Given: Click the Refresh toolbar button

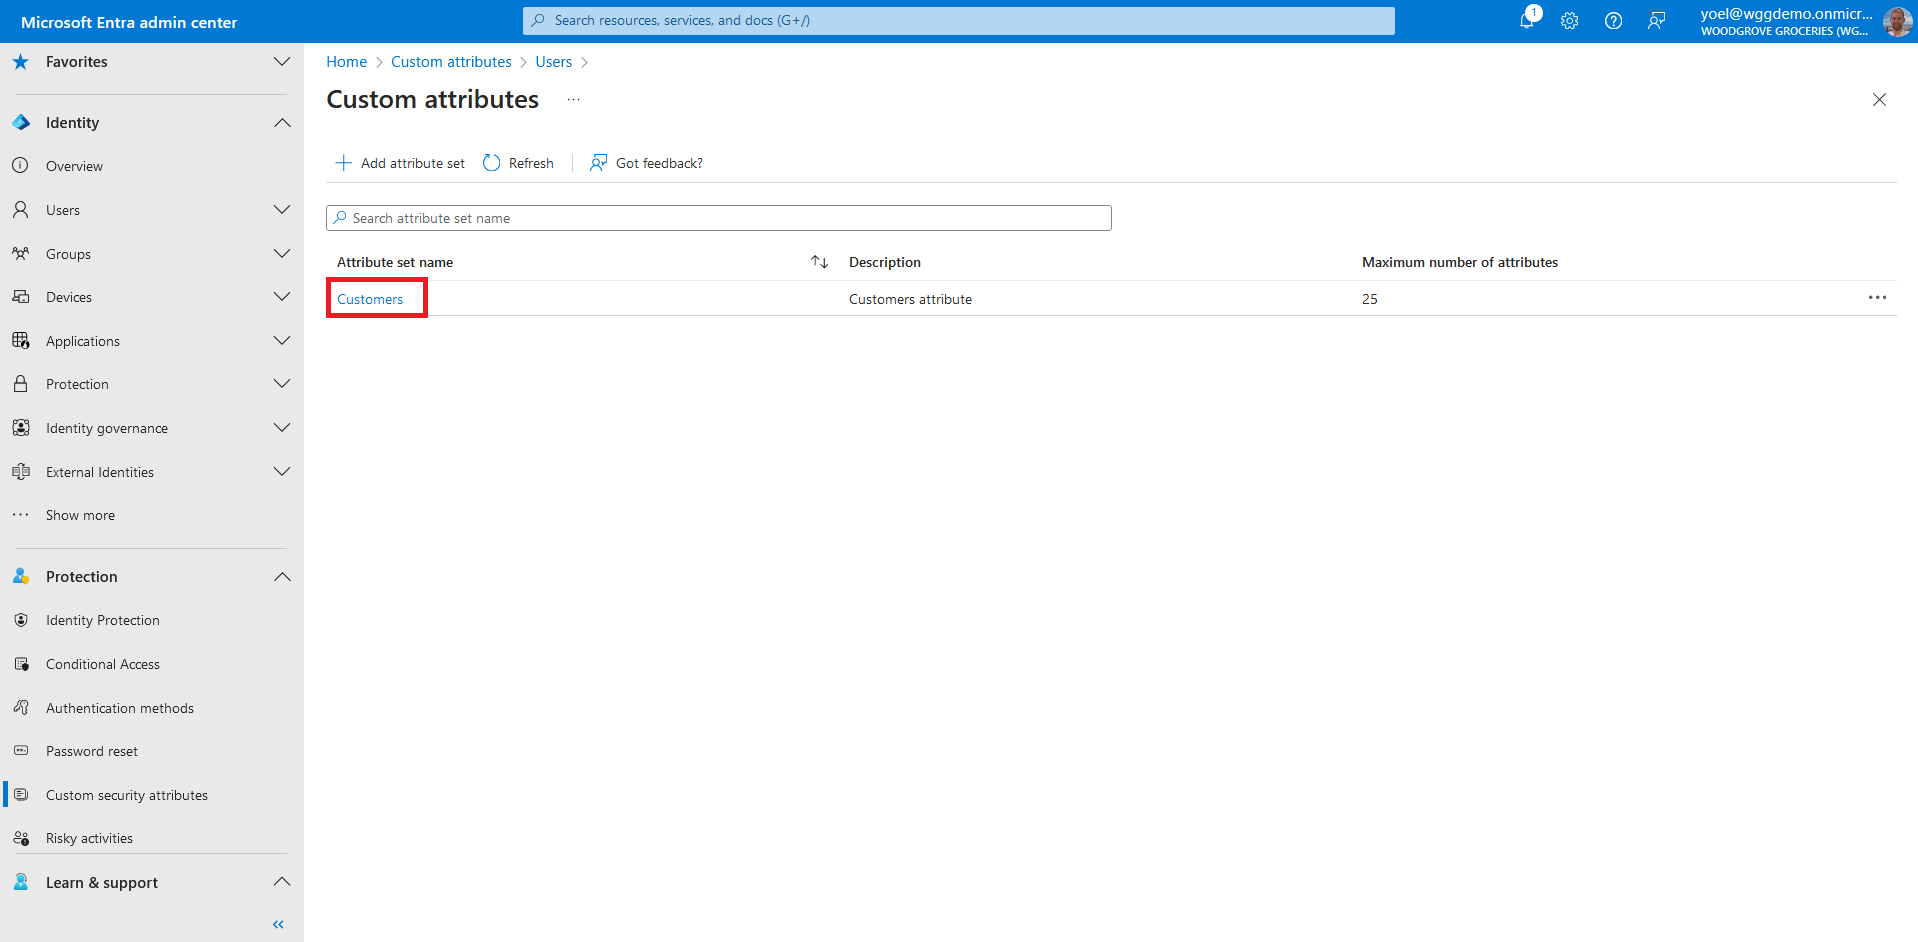Looking at the screenshot, I should coord(518,163).
